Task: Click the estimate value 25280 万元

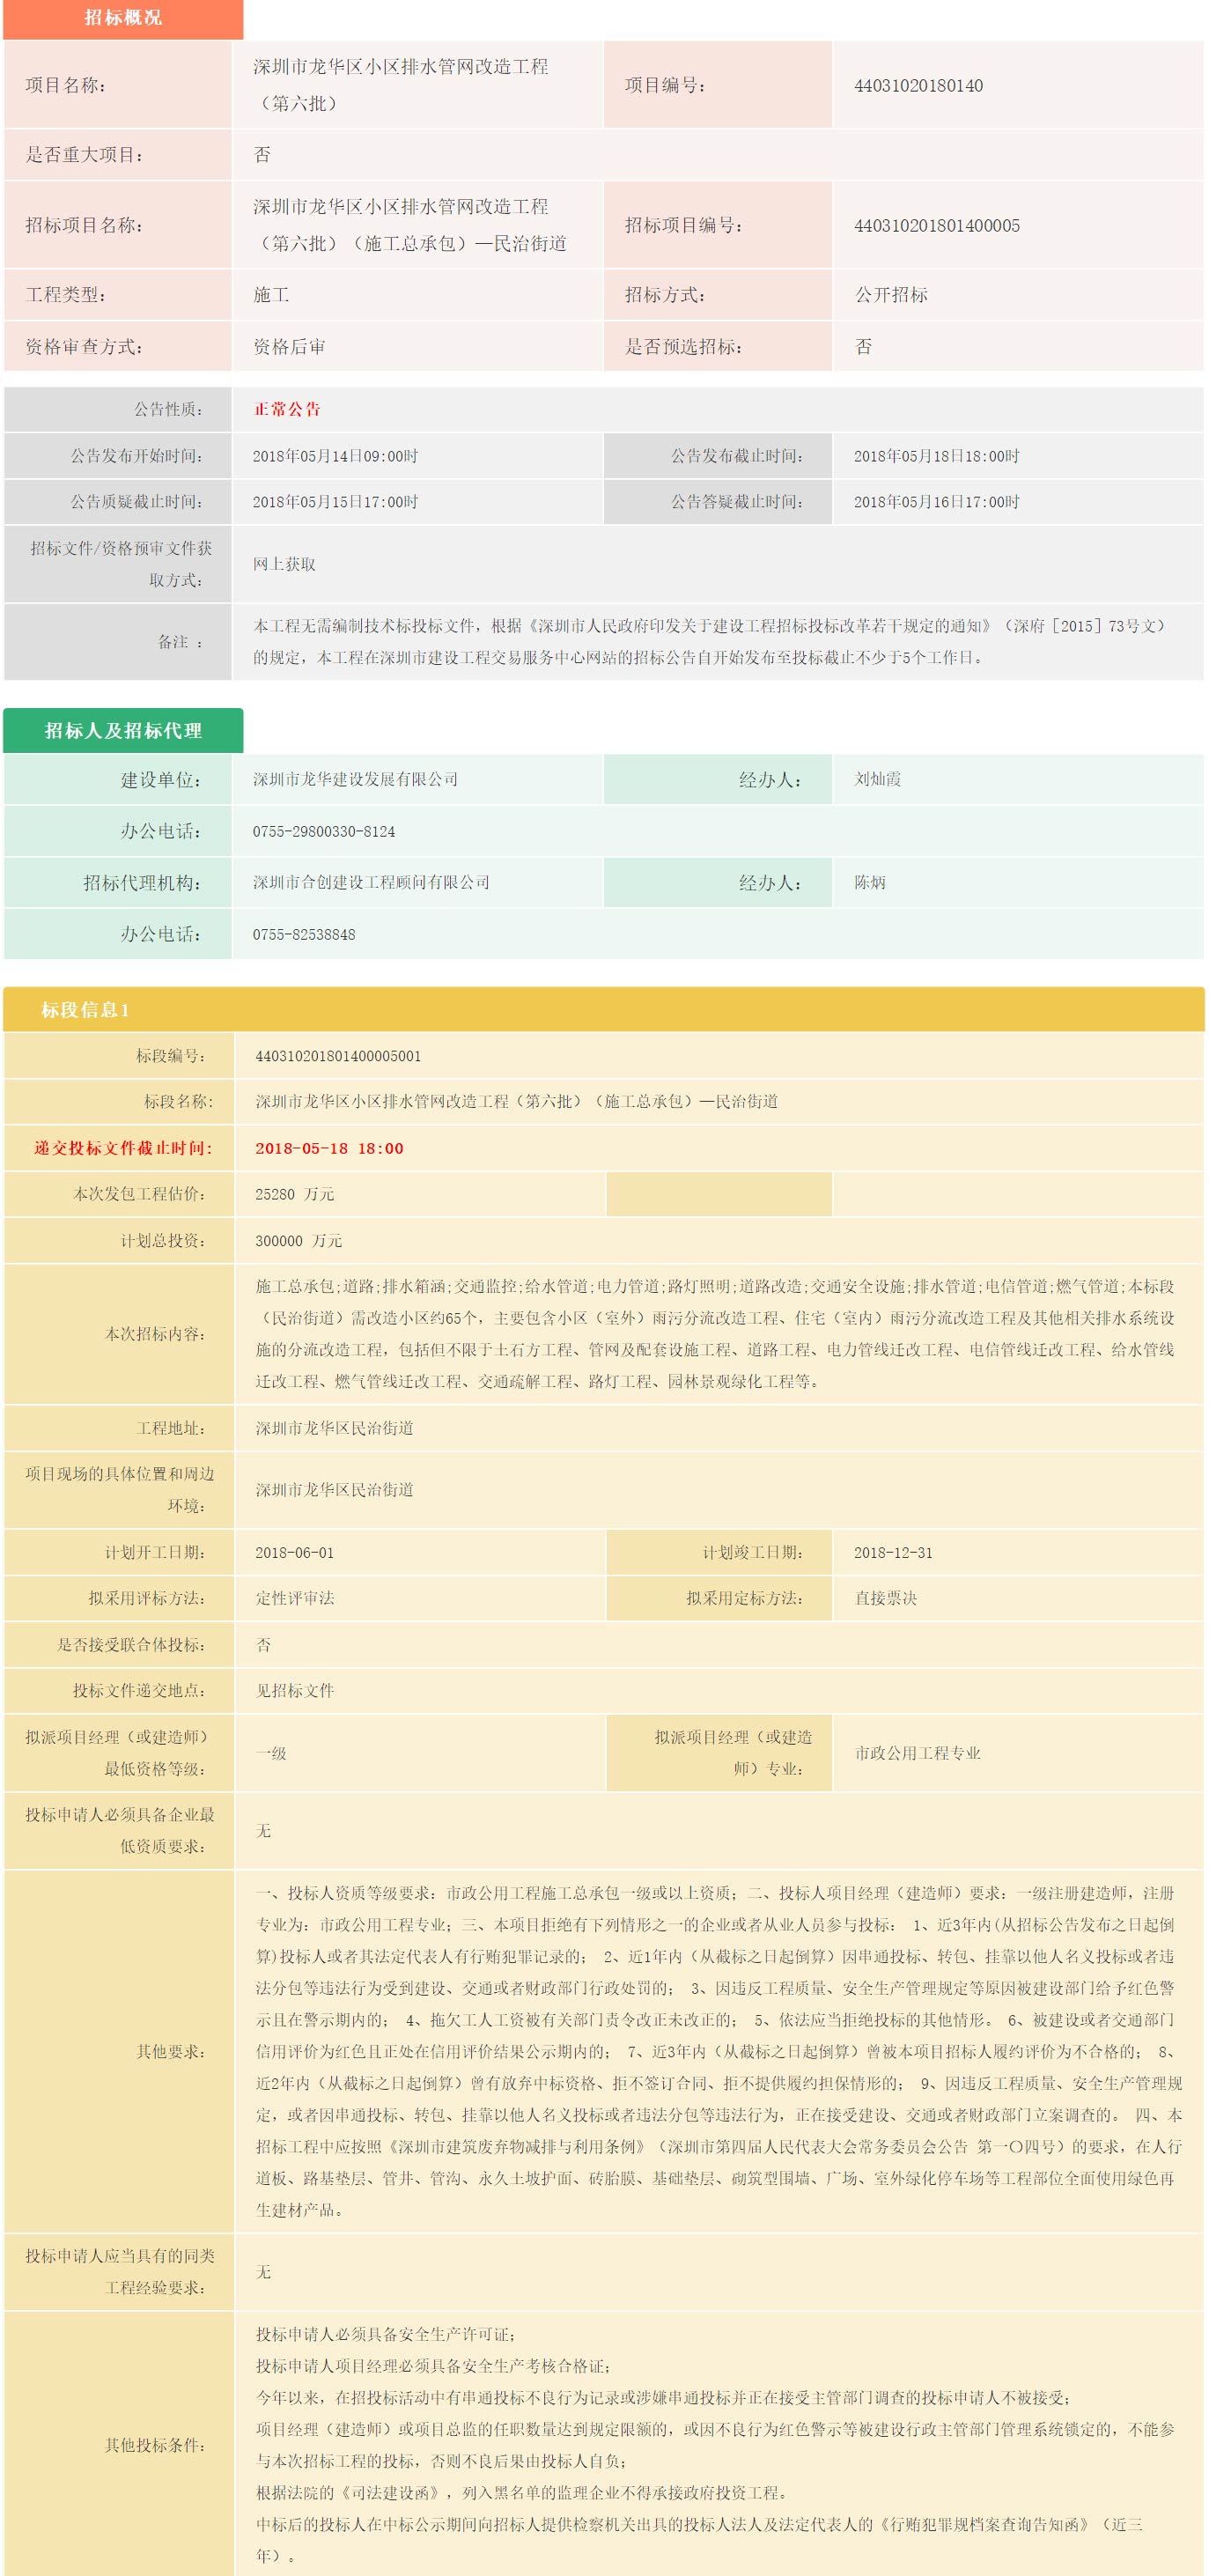Action: (x=294, y=1194)
